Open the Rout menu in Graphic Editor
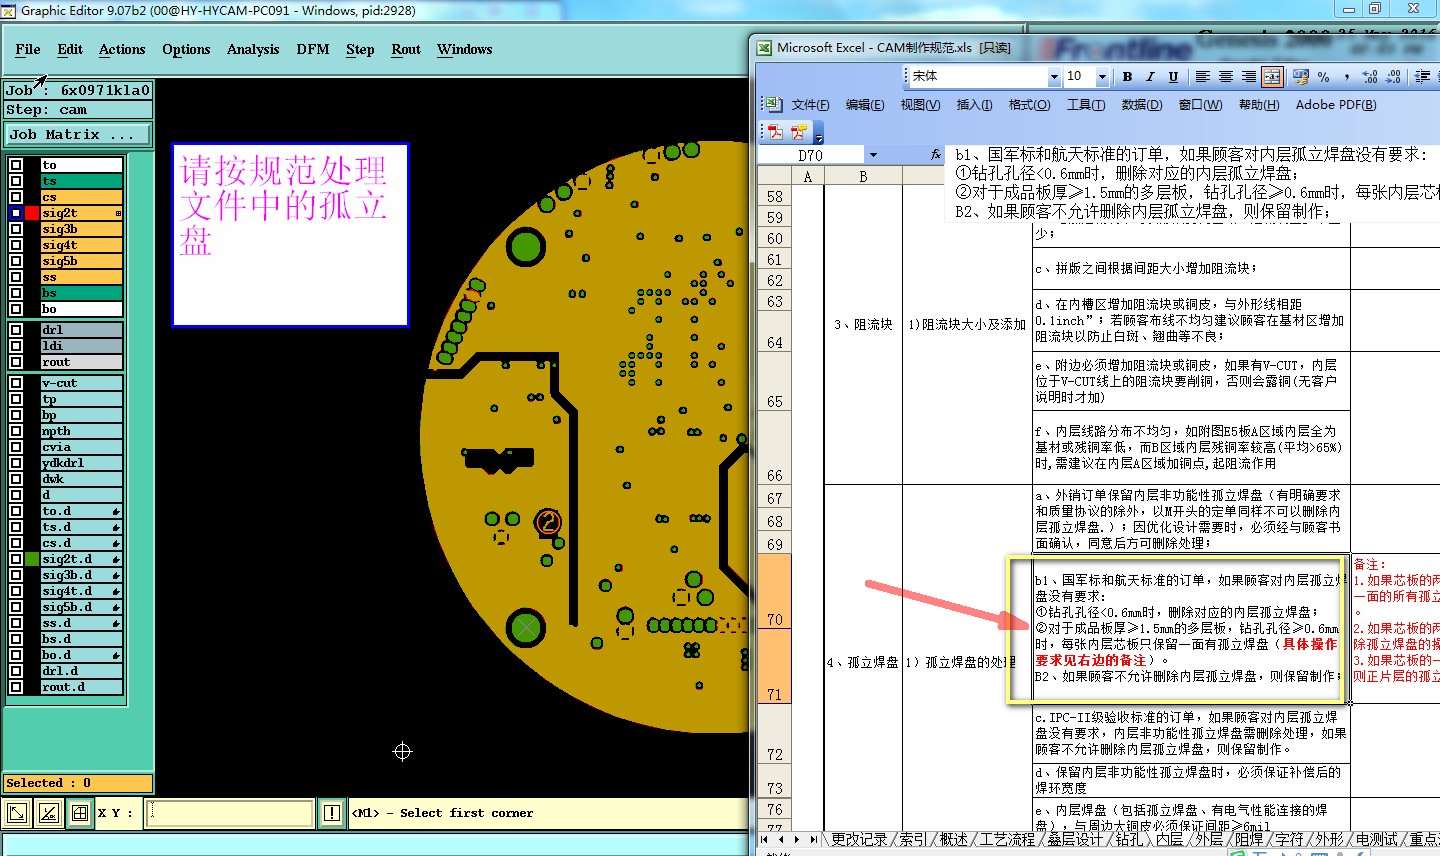 pyautogui.click(x=406, y=50)
